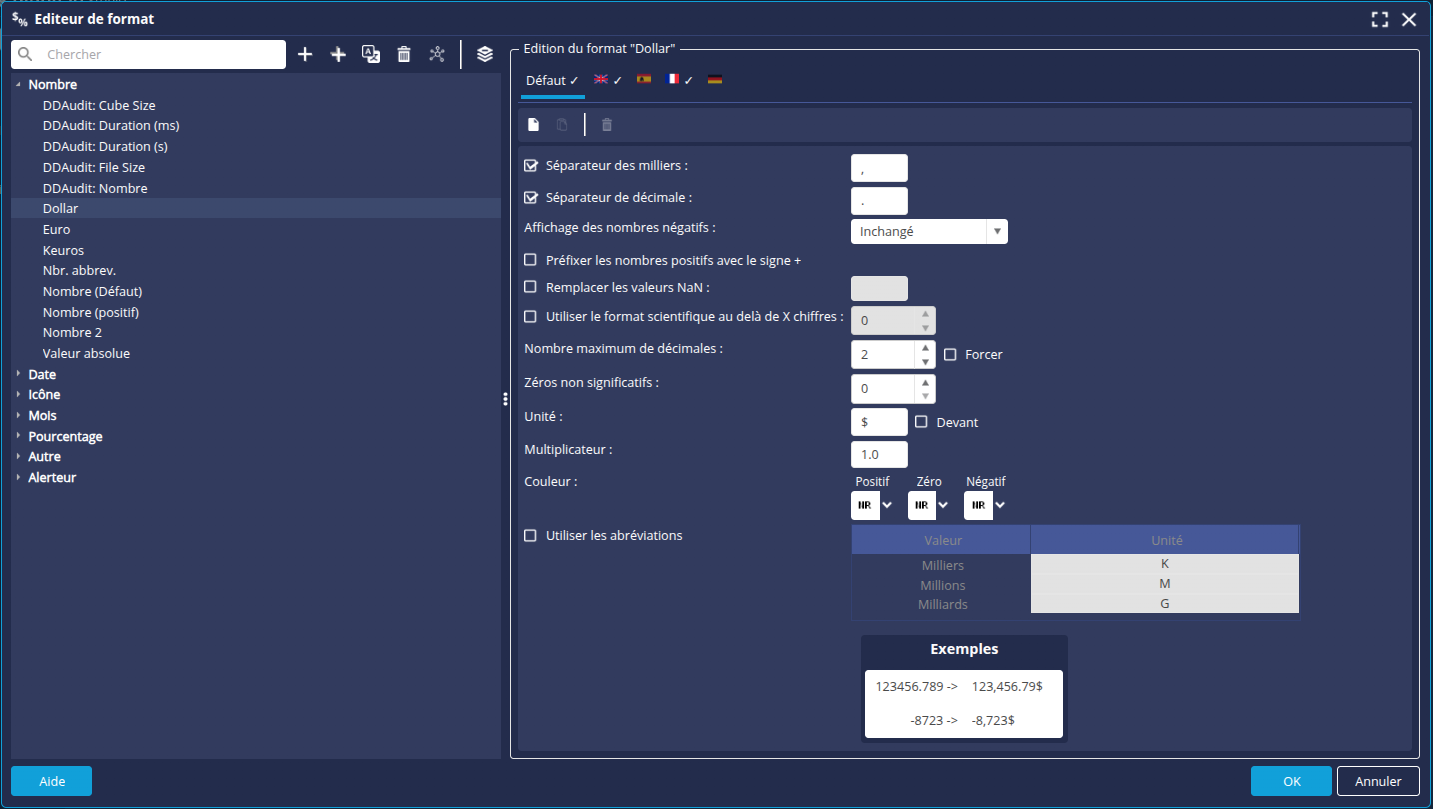The image size is (1433, 809).
Task: Select the German flag tab
Action: [x=714, y=78]
